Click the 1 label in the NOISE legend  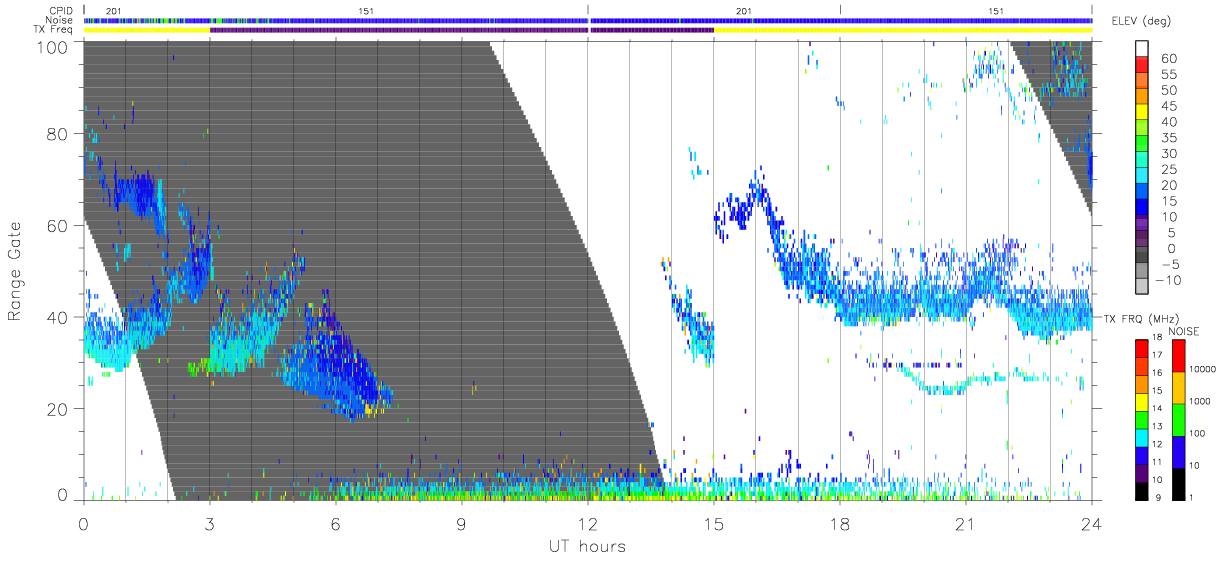point(1193,497)
